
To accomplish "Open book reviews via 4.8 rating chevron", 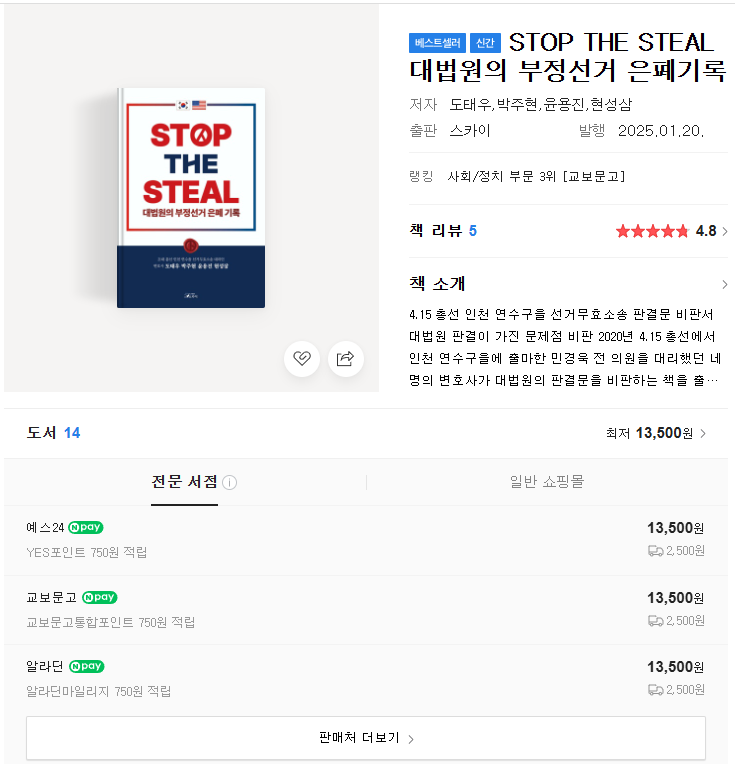I will (x=725, y=231).
